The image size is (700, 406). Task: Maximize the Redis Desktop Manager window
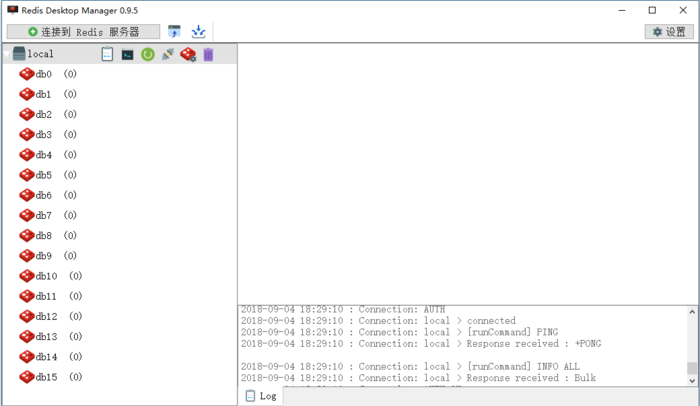(652, 10)
